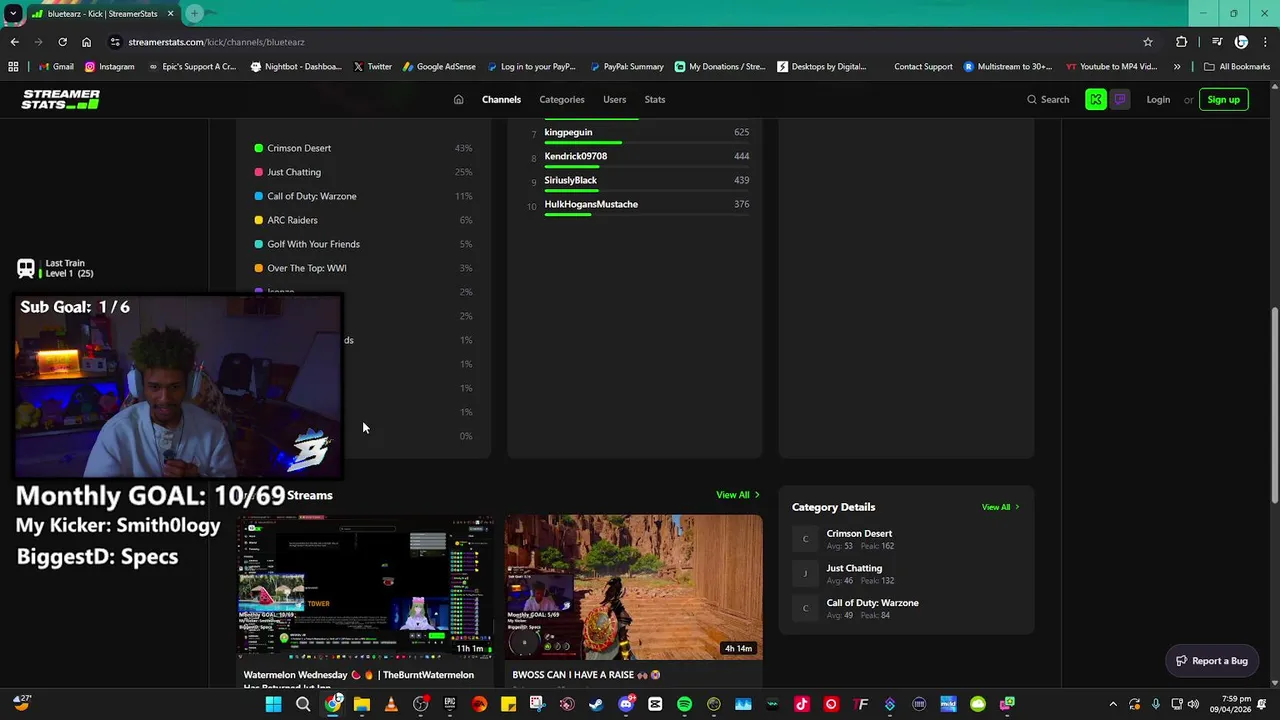Bookmark this page with star icon
Screen dimensions: 1280x720
[1148, 42]
